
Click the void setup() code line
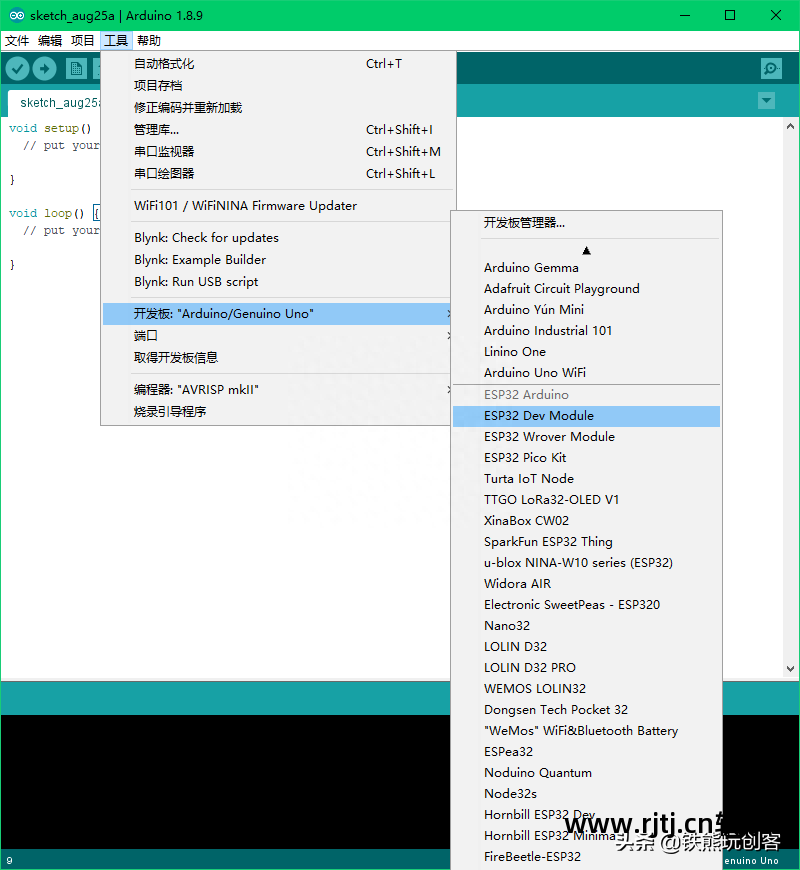point(50,129)
